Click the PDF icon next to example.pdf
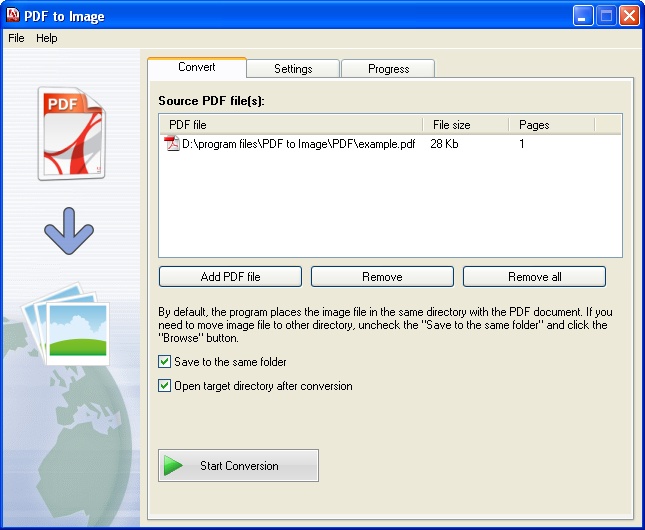 click(172, 144)
